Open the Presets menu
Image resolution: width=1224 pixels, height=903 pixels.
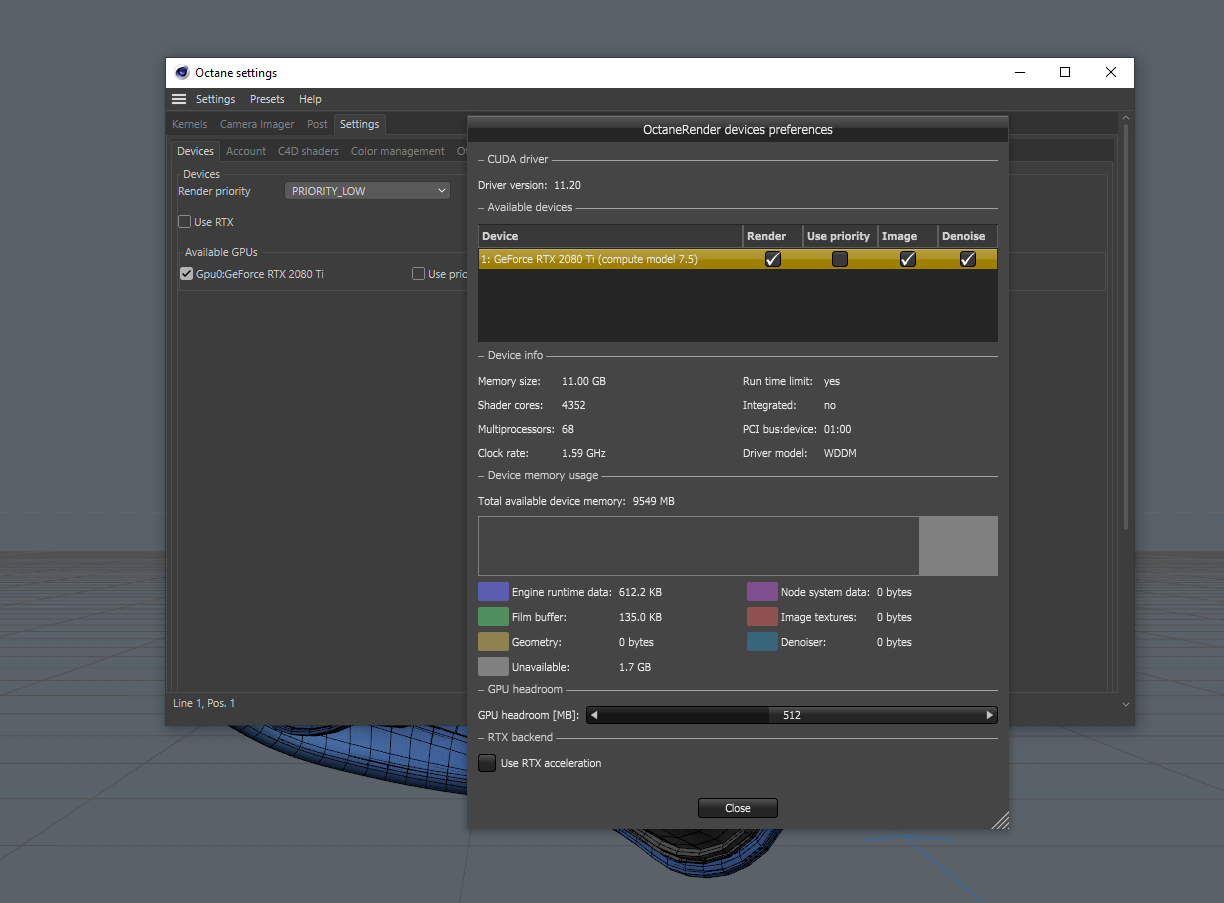[267, 99]
